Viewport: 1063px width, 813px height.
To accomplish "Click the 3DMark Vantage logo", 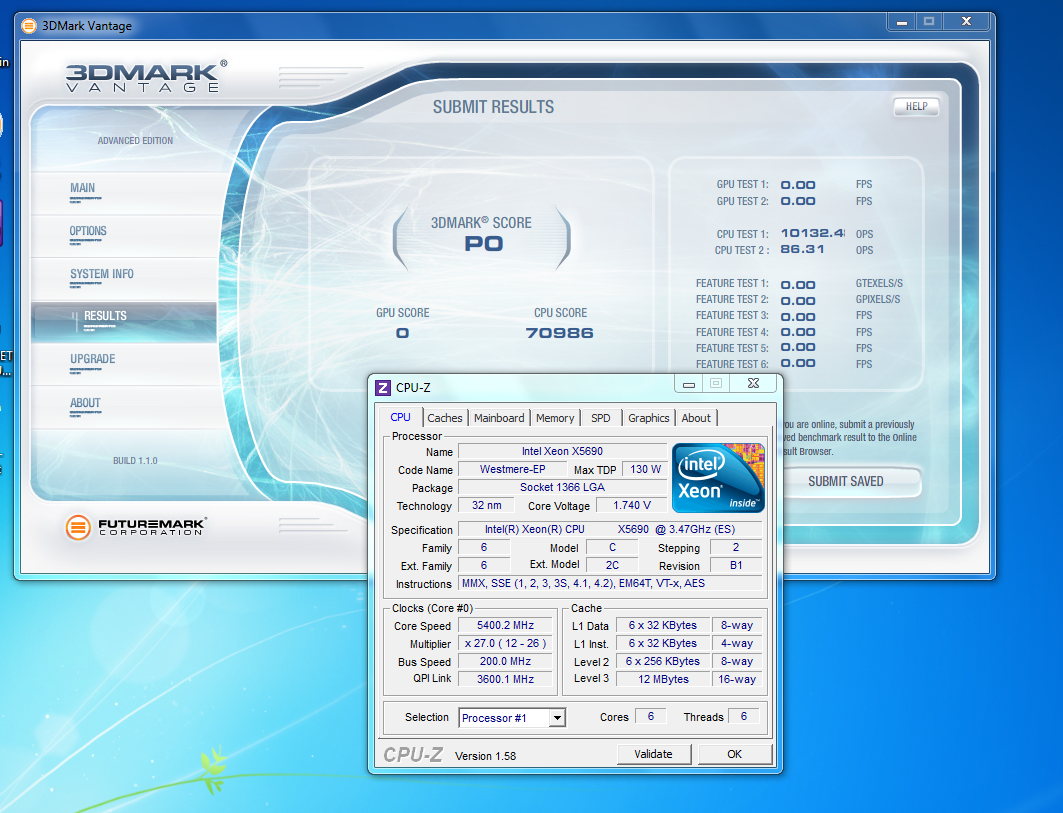I will (x=146, y=76).
